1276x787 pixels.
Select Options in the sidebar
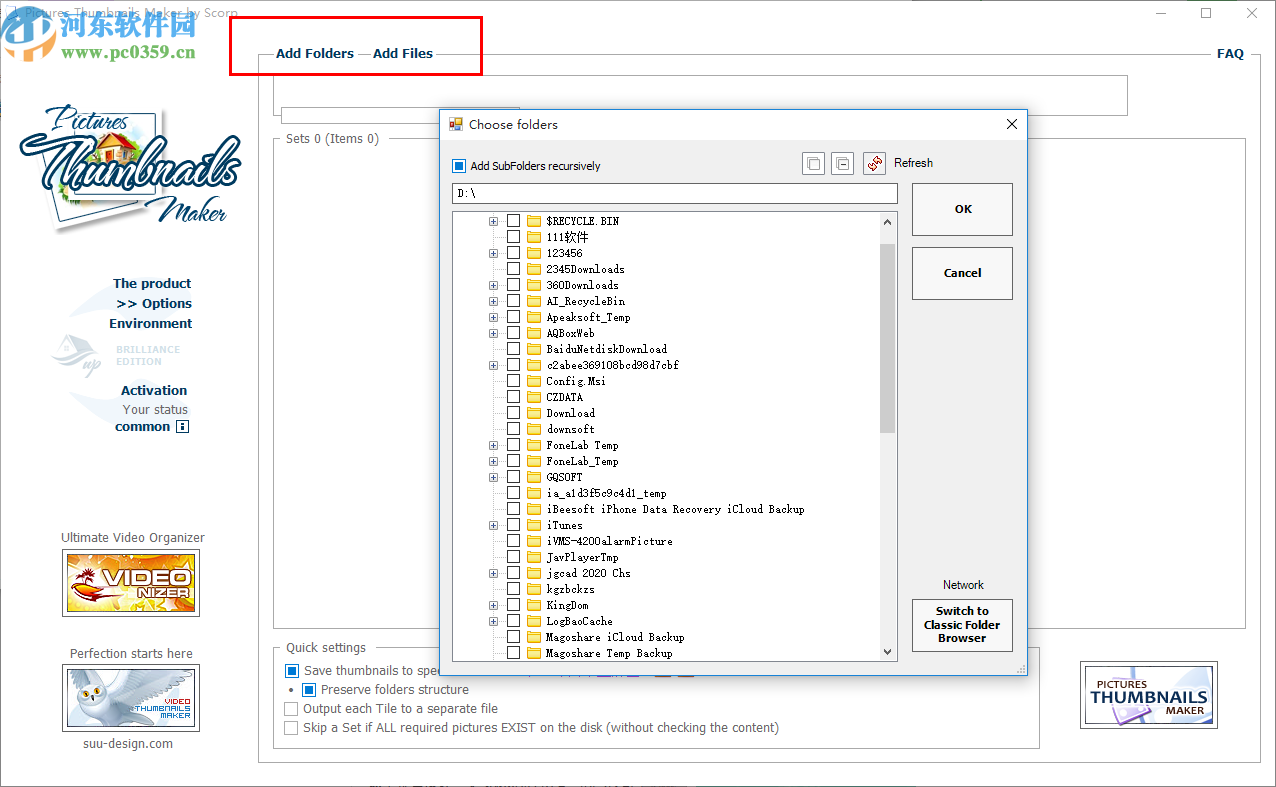[x=154, y=304]
